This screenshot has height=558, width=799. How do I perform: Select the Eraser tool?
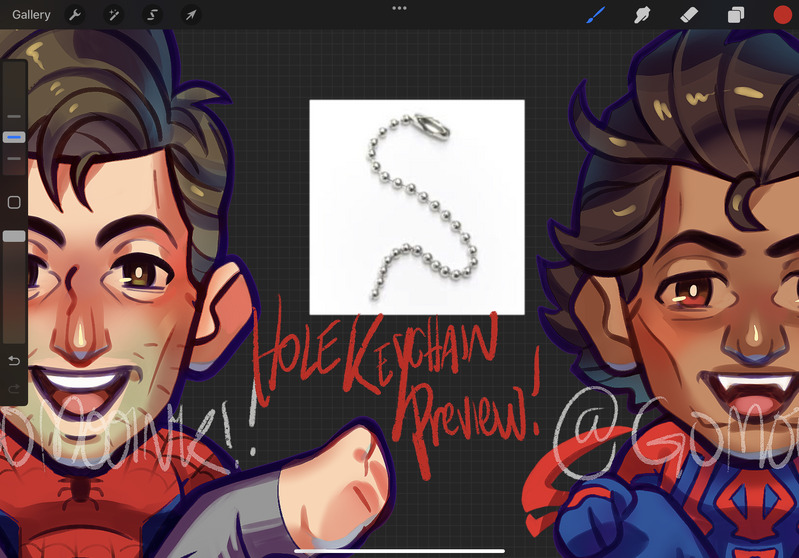click(689, 15)
